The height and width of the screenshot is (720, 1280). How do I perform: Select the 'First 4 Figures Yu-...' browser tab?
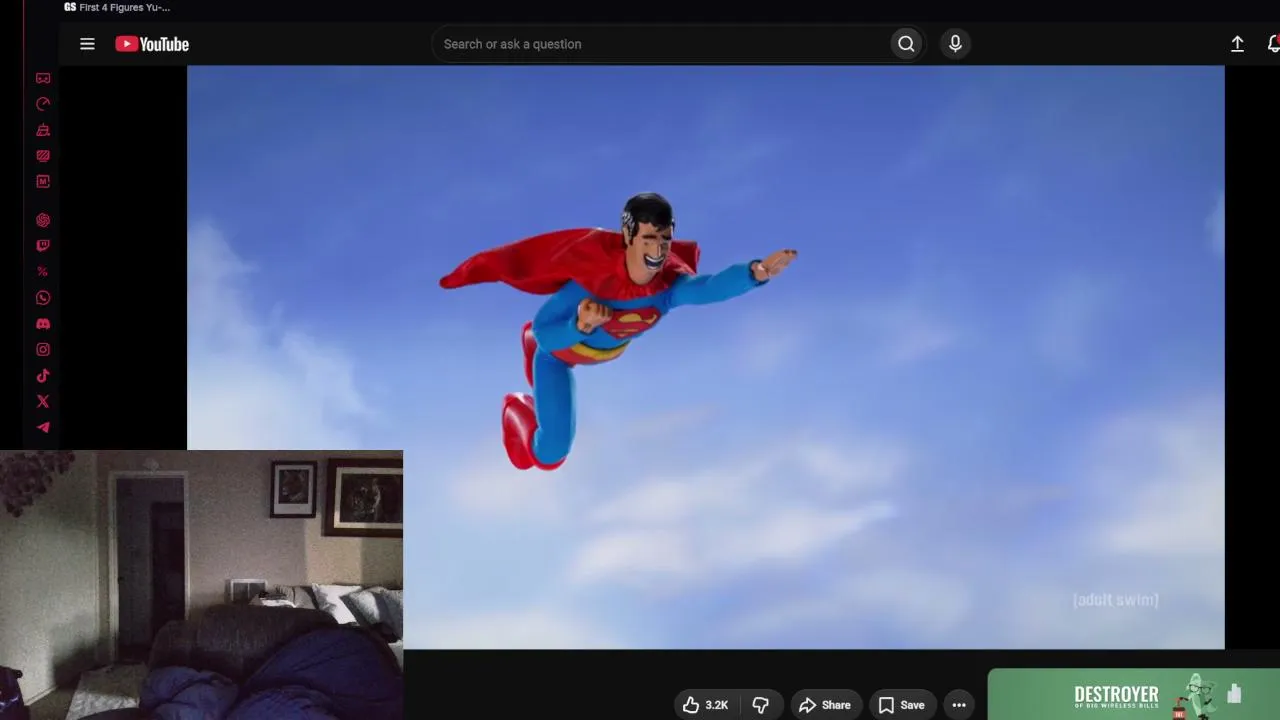pyautogui.click(x=117, y=8)
